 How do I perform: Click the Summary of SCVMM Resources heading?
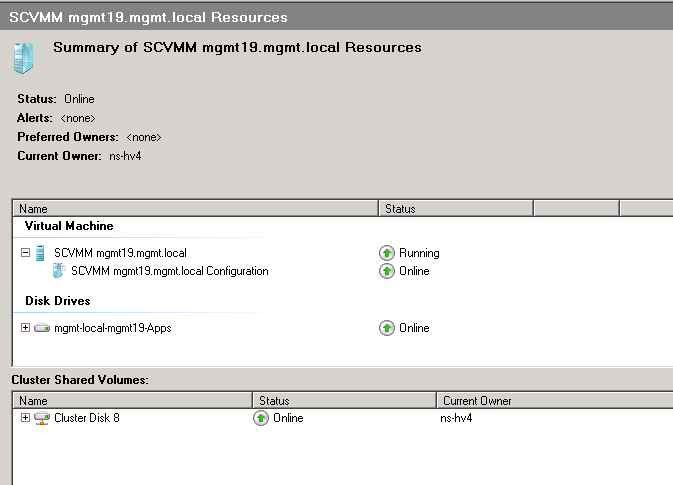pos(237,47)
